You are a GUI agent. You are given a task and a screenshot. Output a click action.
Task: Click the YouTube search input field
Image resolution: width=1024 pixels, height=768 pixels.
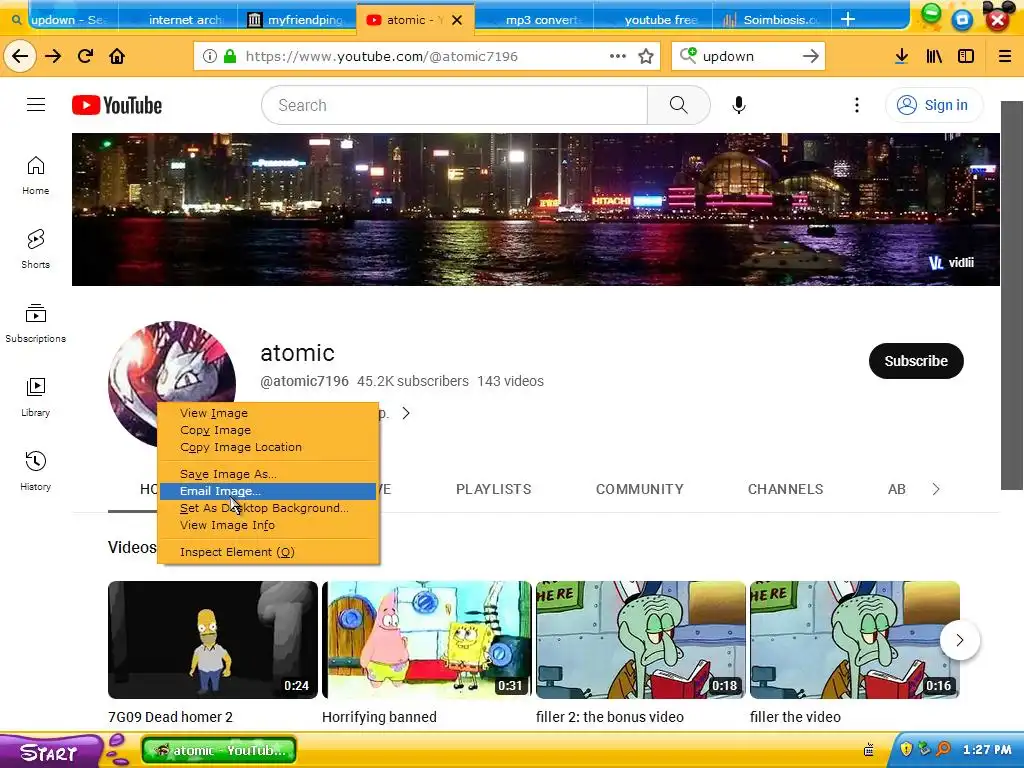455,105
